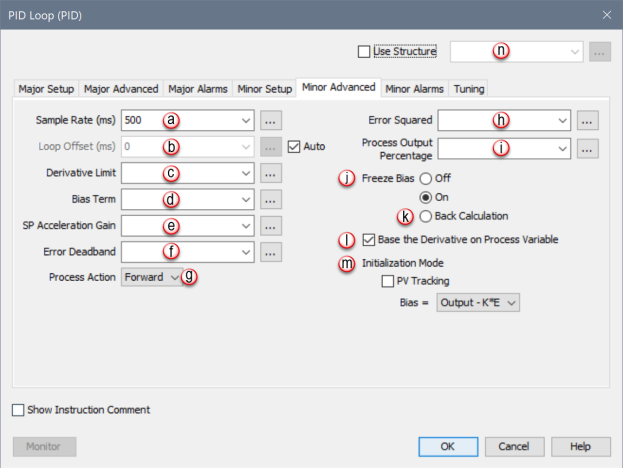Select the Freeze Bias Off radio button
The image size is (623, 468).
(425, 179)
